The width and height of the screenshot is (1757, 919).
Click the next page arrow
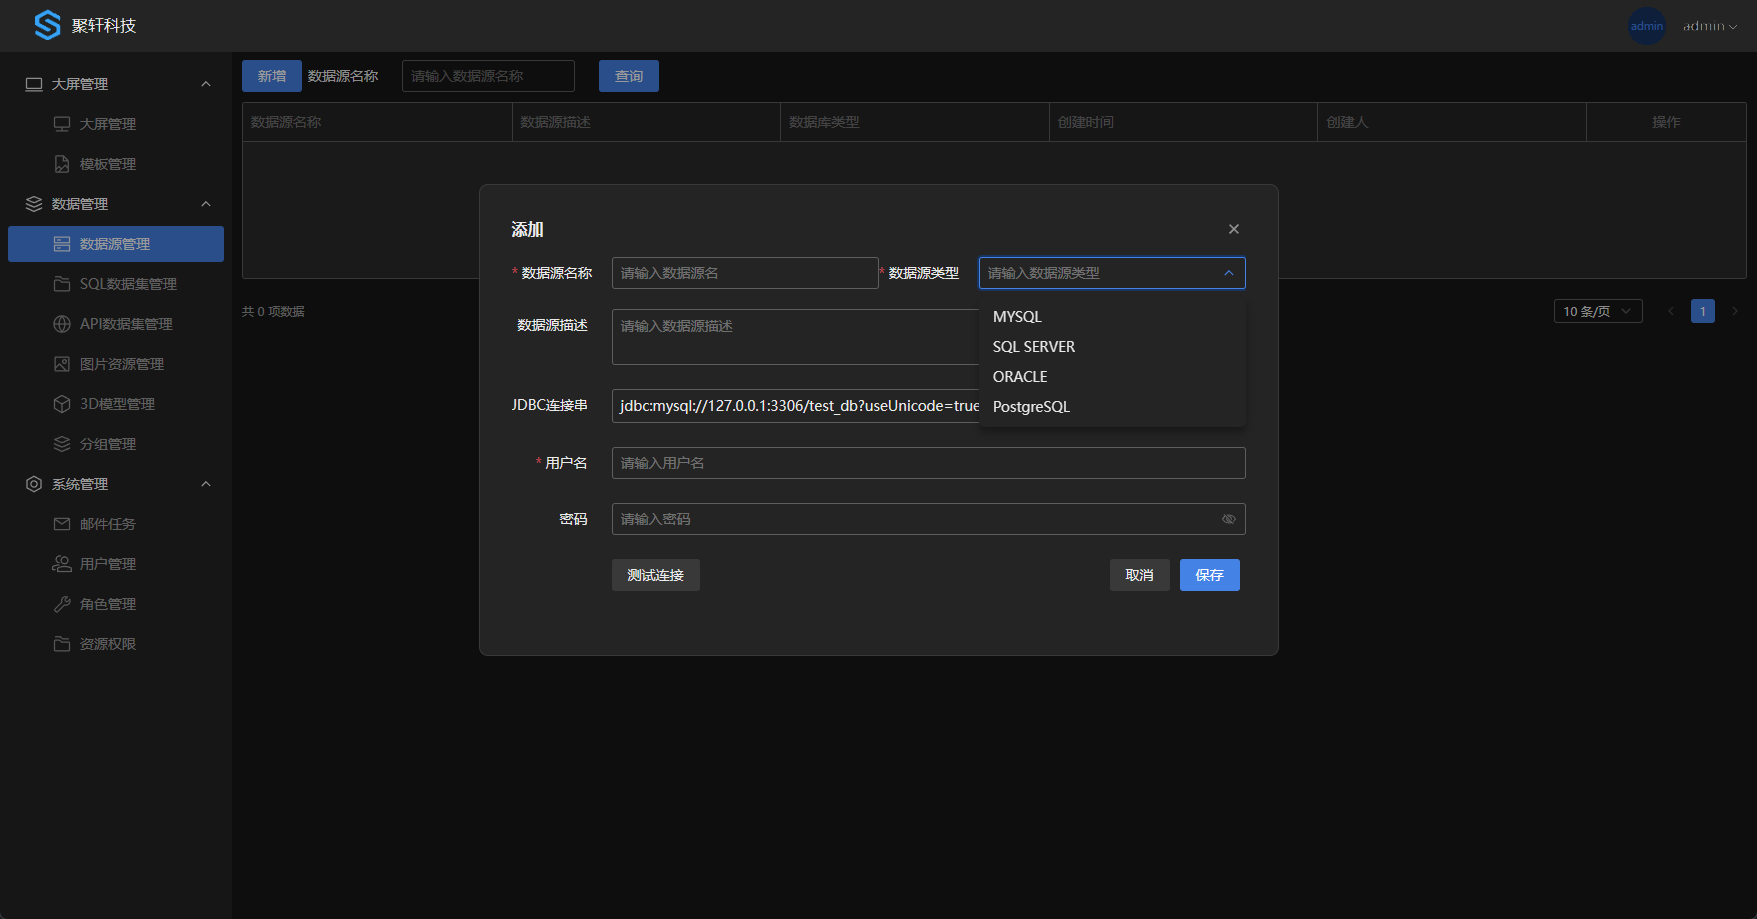coord(1735,311)
